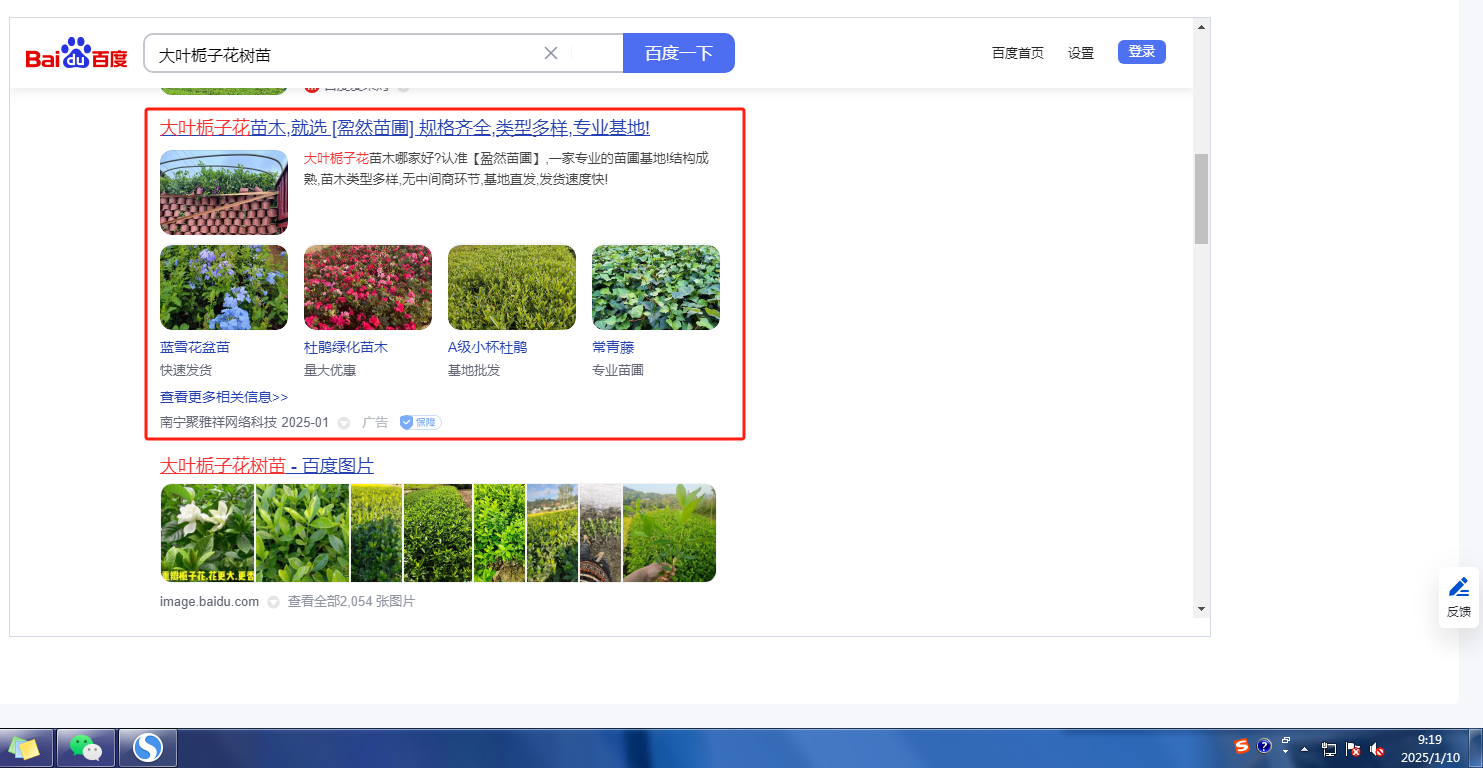This screenshot has width=1483, height=768.
Task: Open the 常青藤 ivy image
Action: (x=656, y=288)
